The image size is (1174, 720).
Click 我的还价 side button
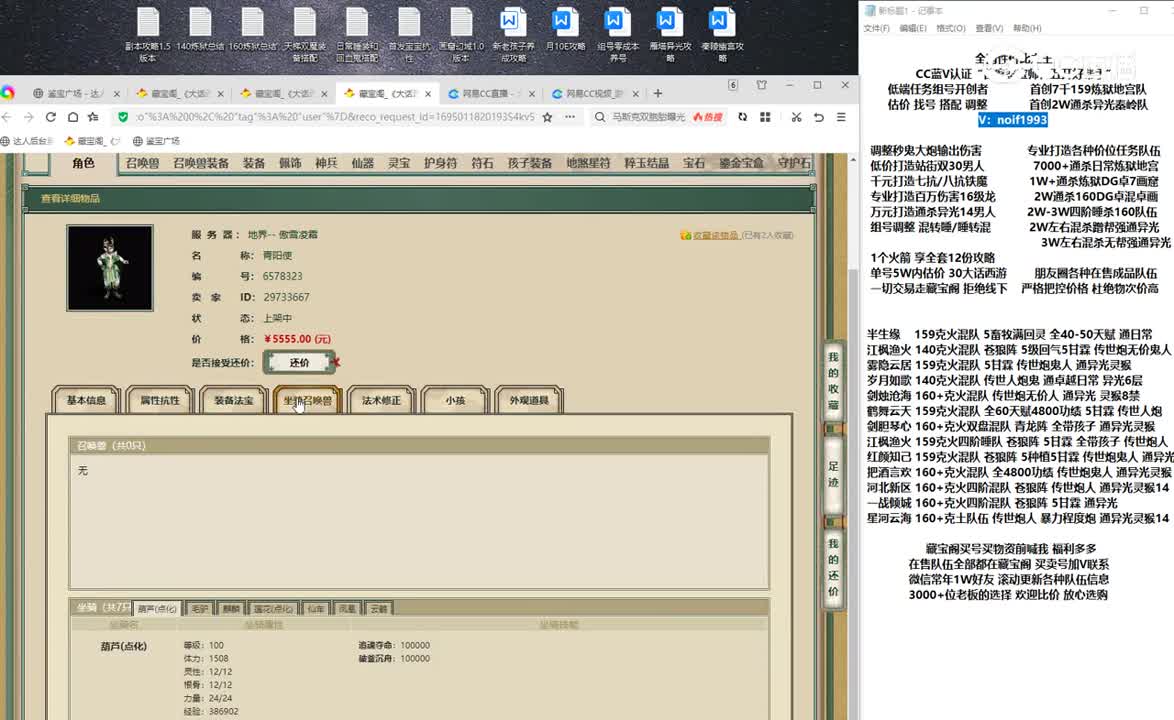click(x=833, y=567)
